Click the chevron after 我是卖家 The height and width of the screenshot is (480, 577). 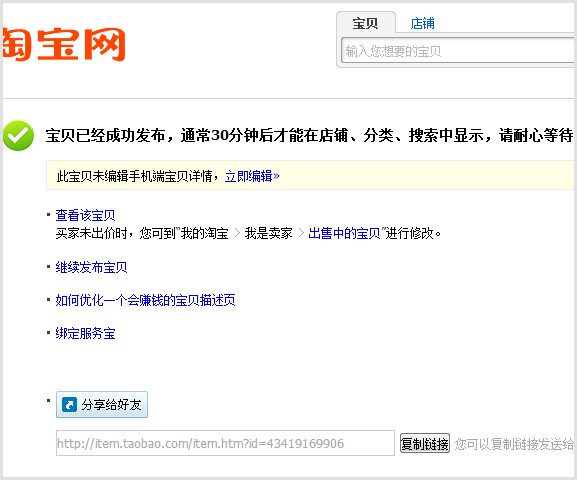pyautogui.click(x=301, y=233)
